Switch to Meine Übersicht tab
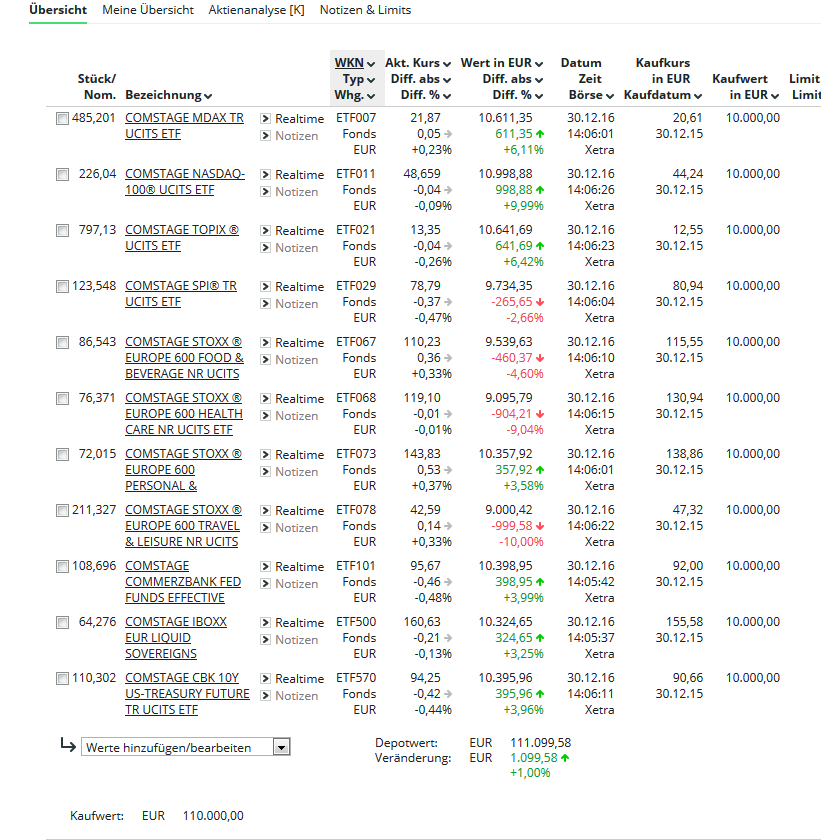 148,10
